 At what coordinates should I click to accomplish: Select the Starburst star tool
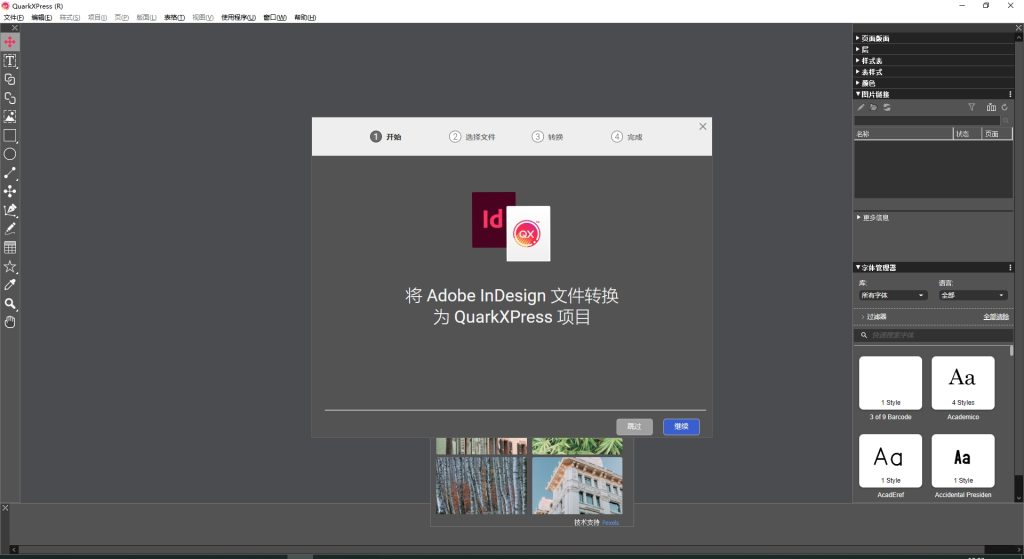pyautogui.click(x=10, y=266)
